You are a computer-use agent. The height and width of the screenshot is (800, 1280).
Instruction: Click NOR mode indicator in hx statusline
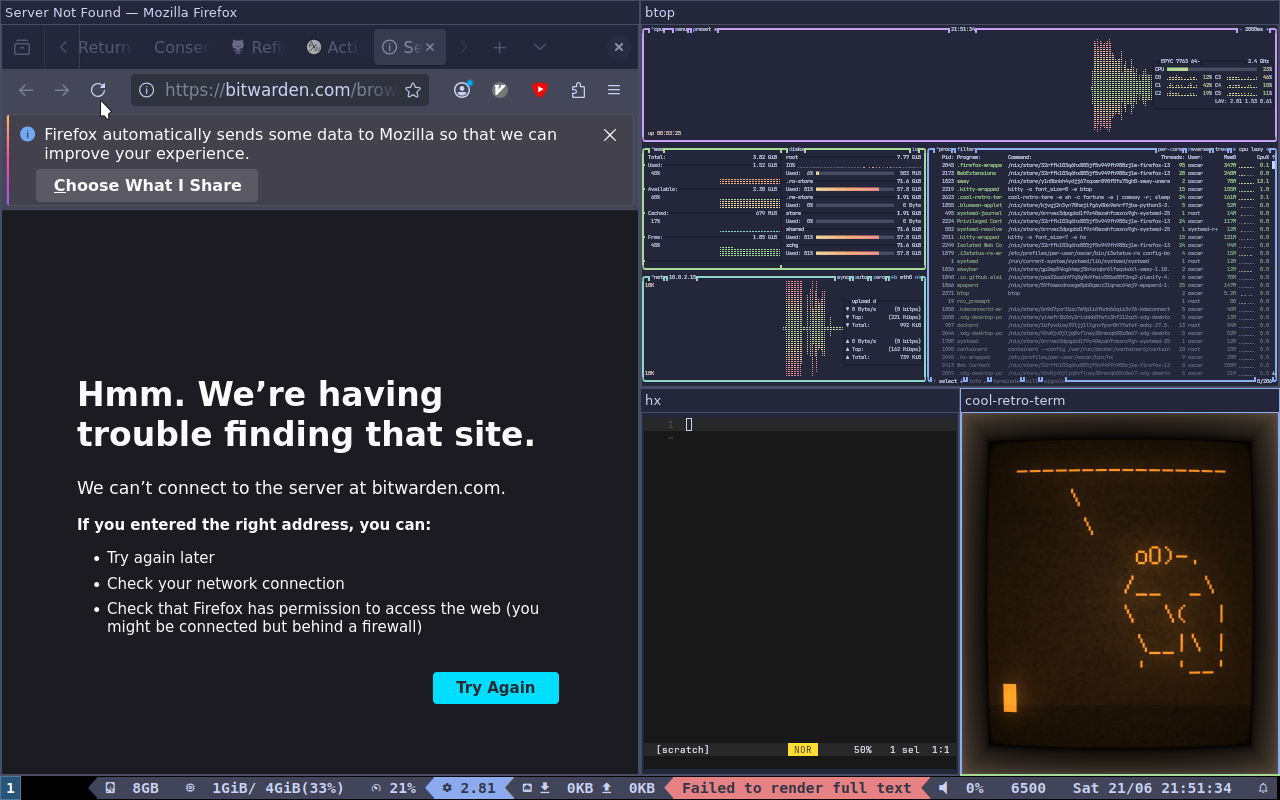[801, 749]
